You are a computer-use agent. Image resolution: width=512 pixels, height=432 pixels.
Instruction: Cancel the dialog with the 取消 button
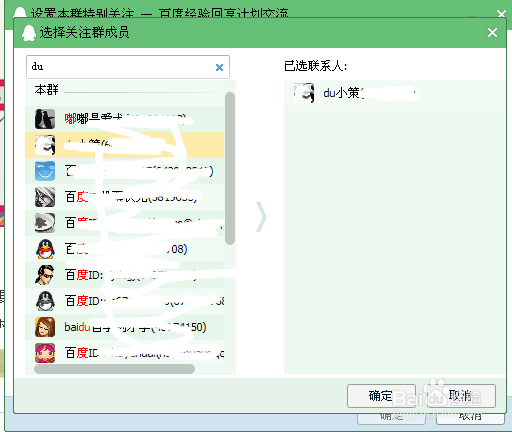(461, 396)
